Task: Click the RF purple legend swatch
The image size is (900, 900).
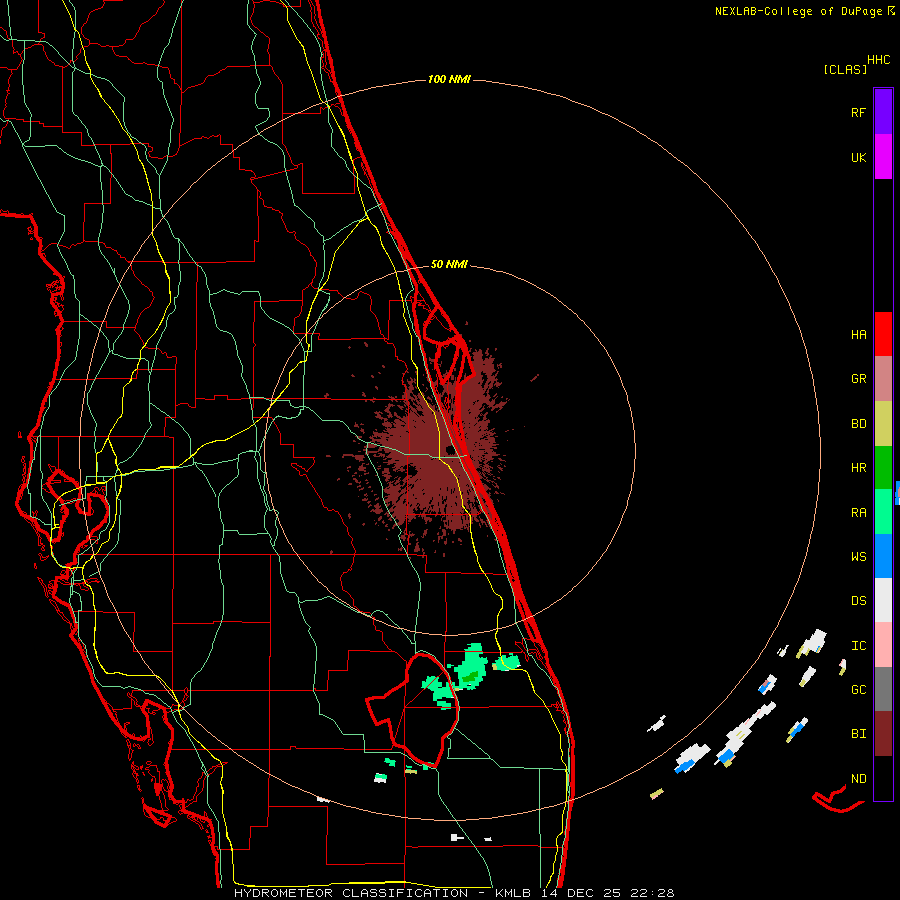Action: pyautogui.click(x=883, y=112)
